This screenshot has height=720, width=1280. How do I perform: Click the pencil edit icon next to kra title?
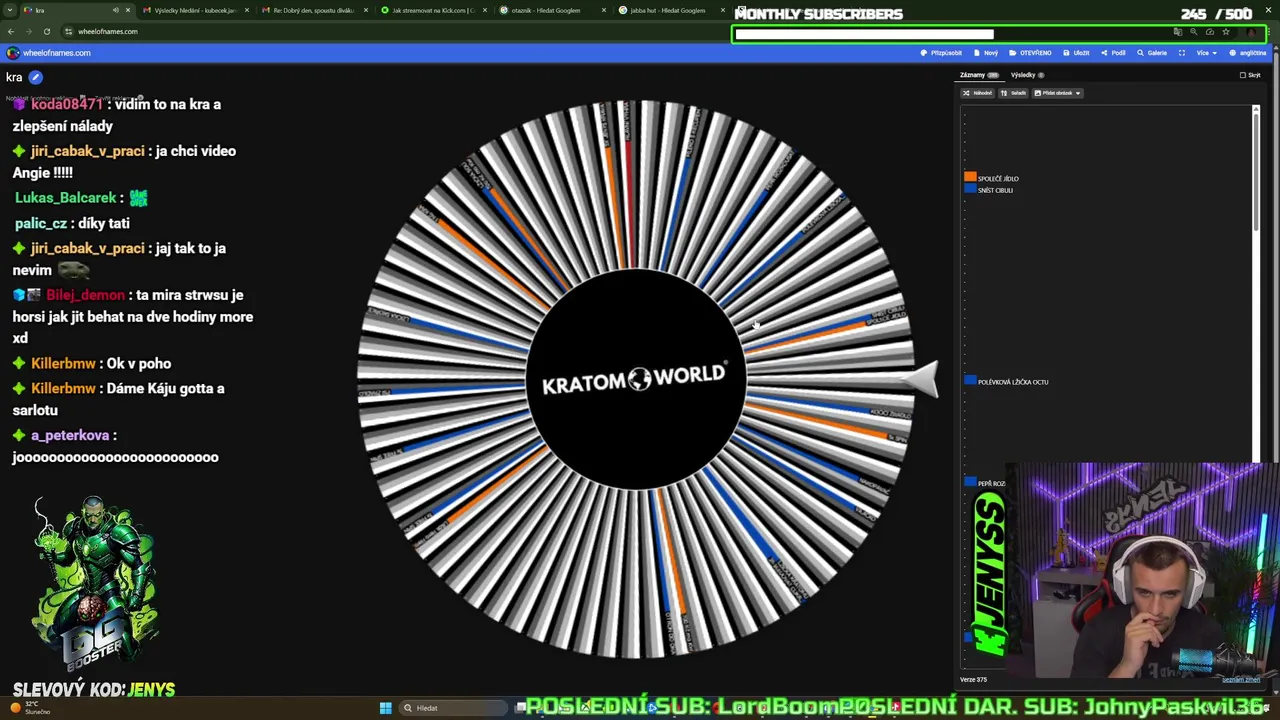[x=35, y=77]
